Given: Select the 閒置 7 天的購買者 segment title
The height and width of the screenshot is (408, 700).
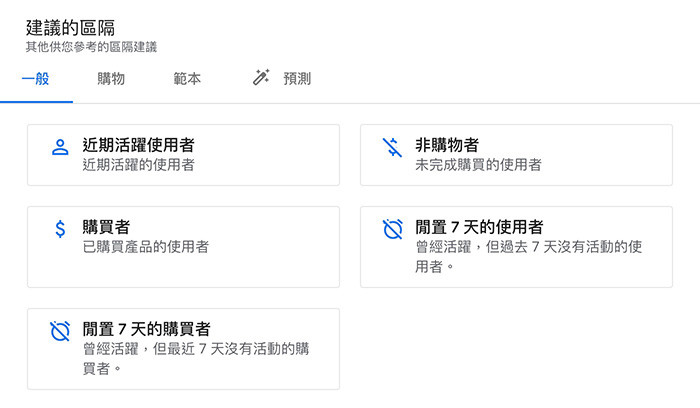Looking at the screenshot, I should (x=146, y=329).
